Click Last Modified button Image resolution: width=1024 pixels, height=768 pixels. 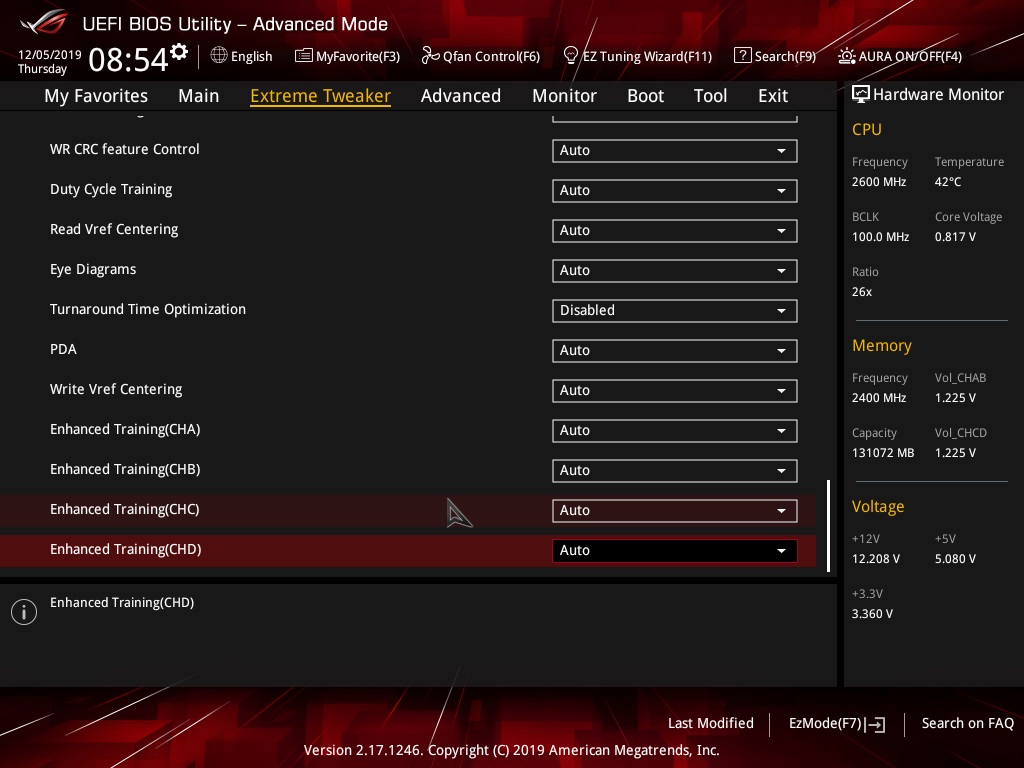tap(711, 723)
